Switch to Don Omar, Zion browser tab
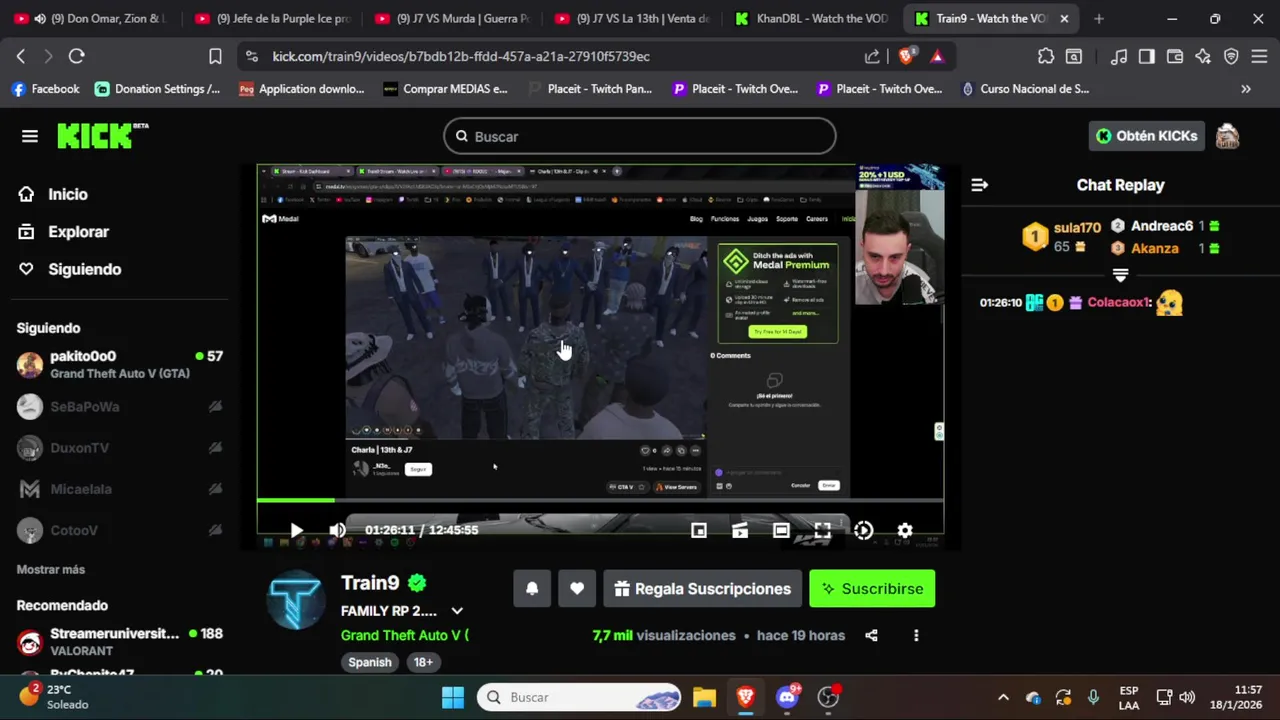Screen dimensions: 1280x720 point(98,18)
